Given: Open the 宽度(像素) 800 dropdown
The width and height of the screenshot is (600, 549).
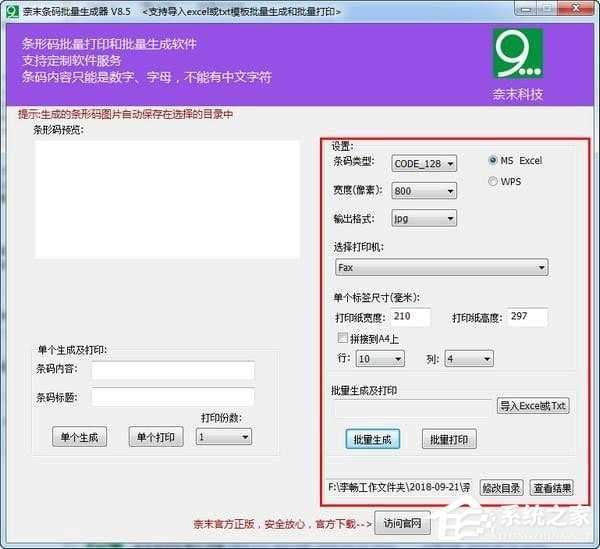Looking at the screenshot, I should pyautogui.click(x=424, y=191).
